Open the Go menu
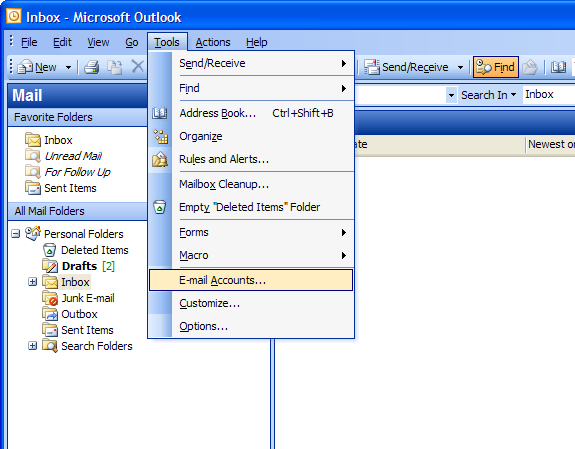The width and height of the screenshot is (575, 449). click(x=132, y=42)
